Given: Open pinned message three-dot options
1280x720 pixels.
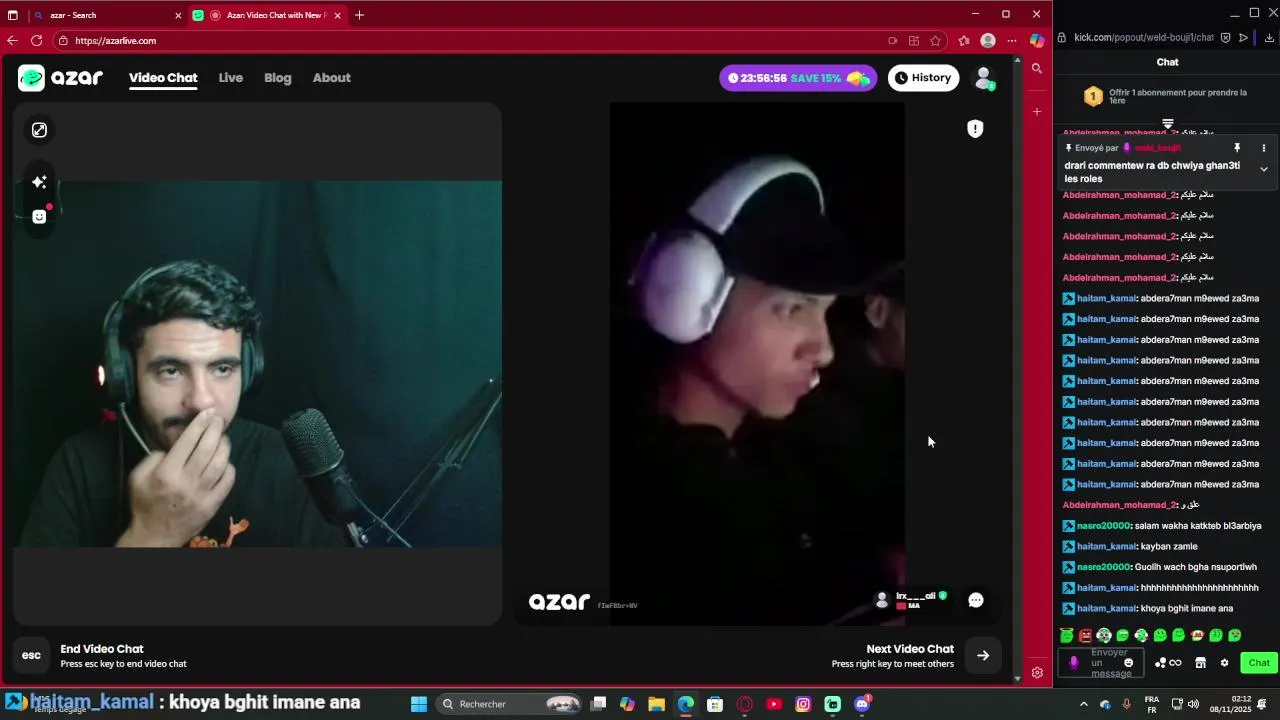Looking at the screenshot, I should [x=1264, y=148].
